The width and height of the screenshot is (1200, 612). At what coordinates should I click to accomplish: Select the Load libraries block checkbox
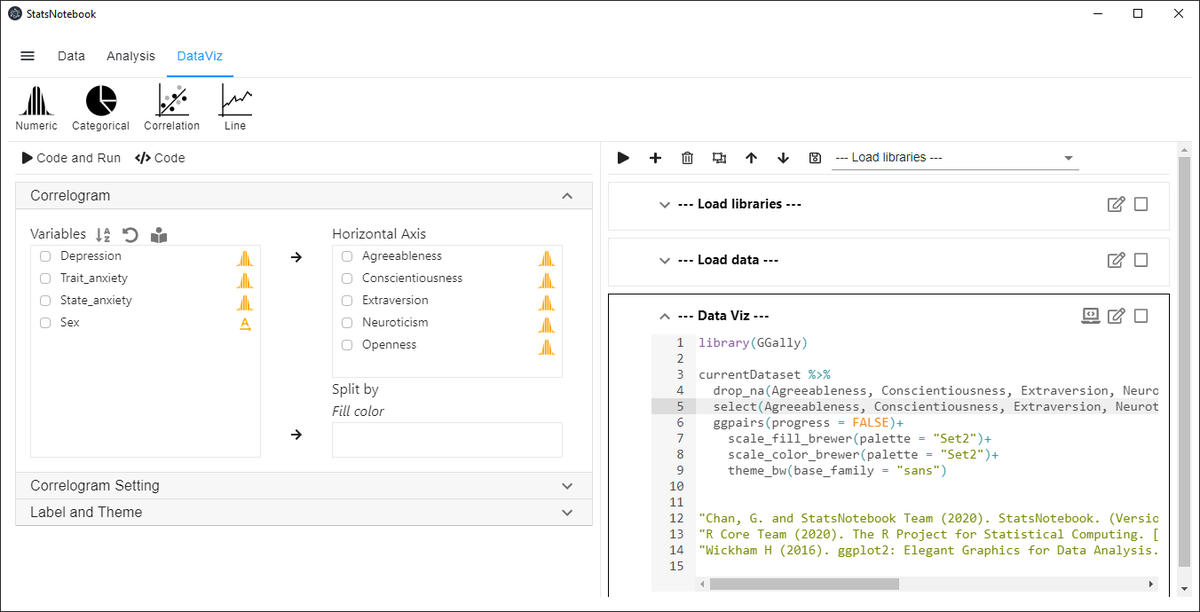point(1141,204)
